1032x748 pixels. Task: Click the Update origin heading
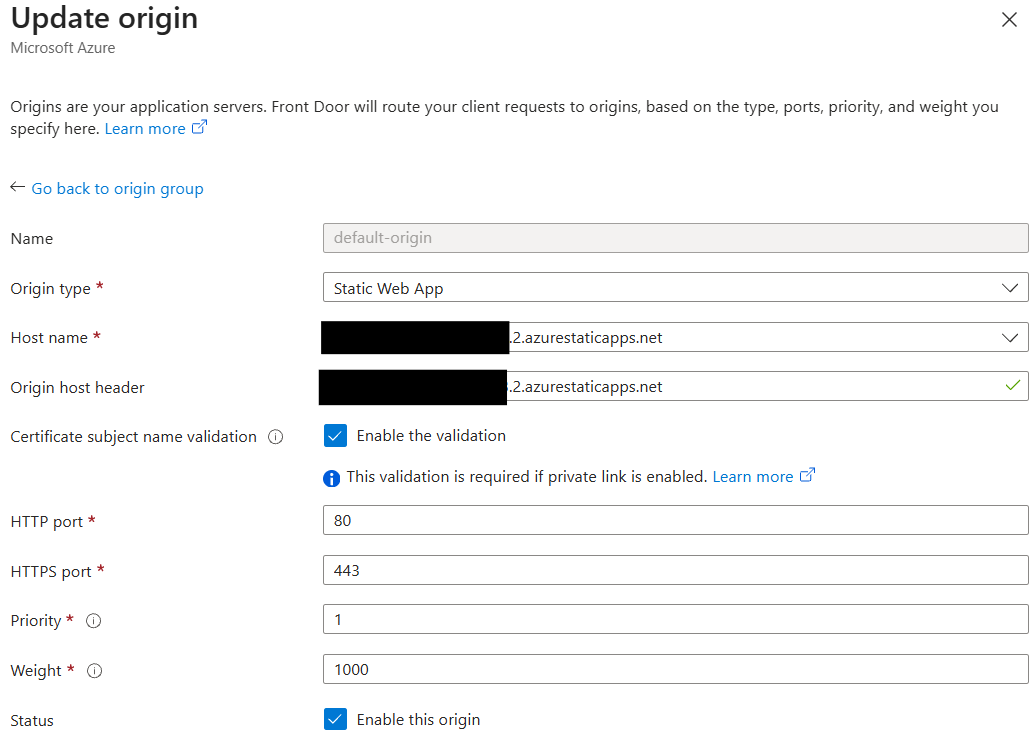[x=104, y=18]
